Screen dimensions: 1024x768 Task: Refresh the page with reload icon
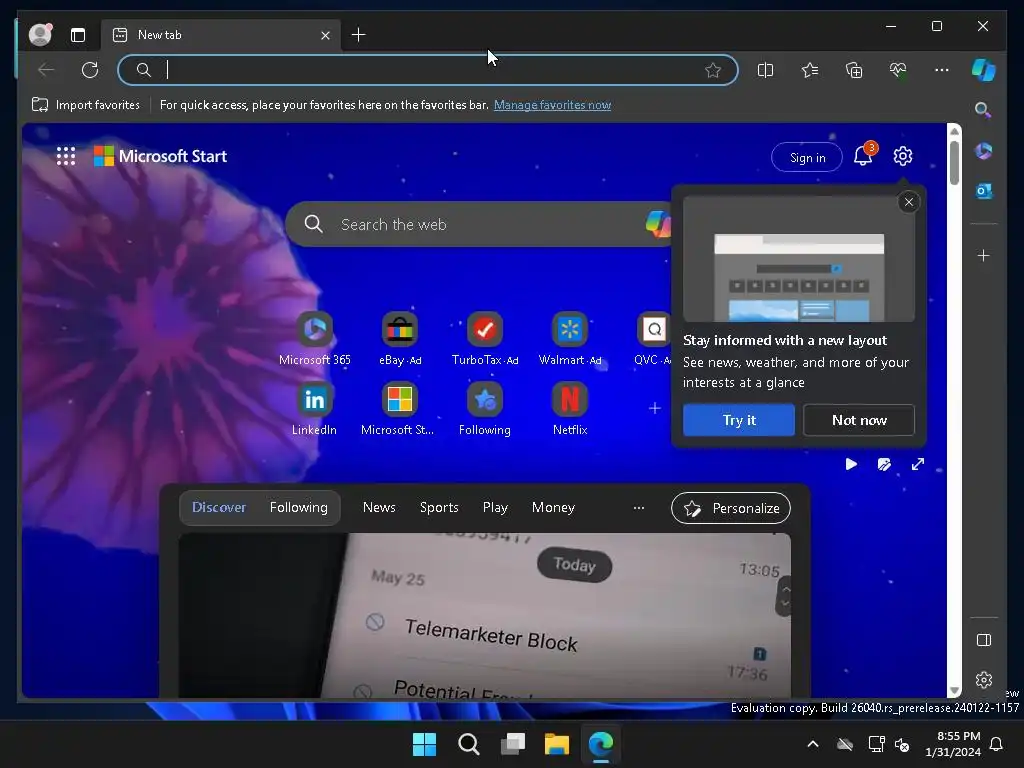[90, 70]
